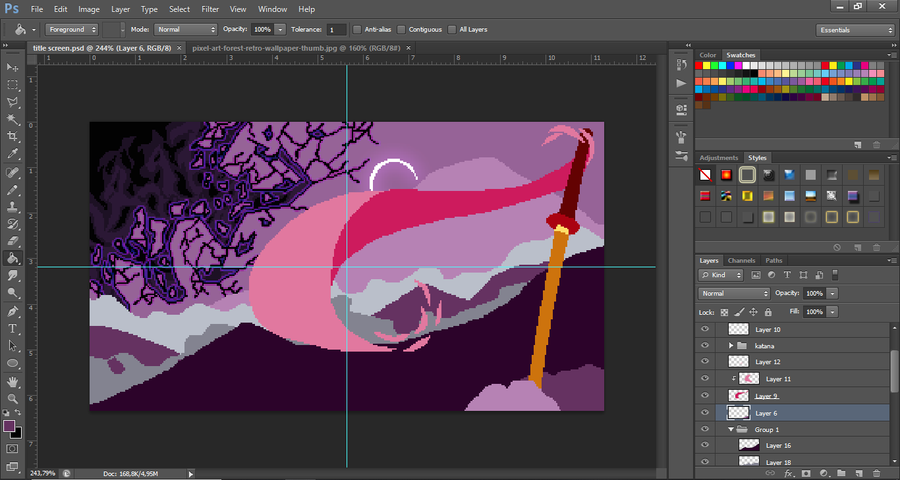Enable the All Layers checkbox
This screenshot has width=900, height=480.
tap(452, 29)
